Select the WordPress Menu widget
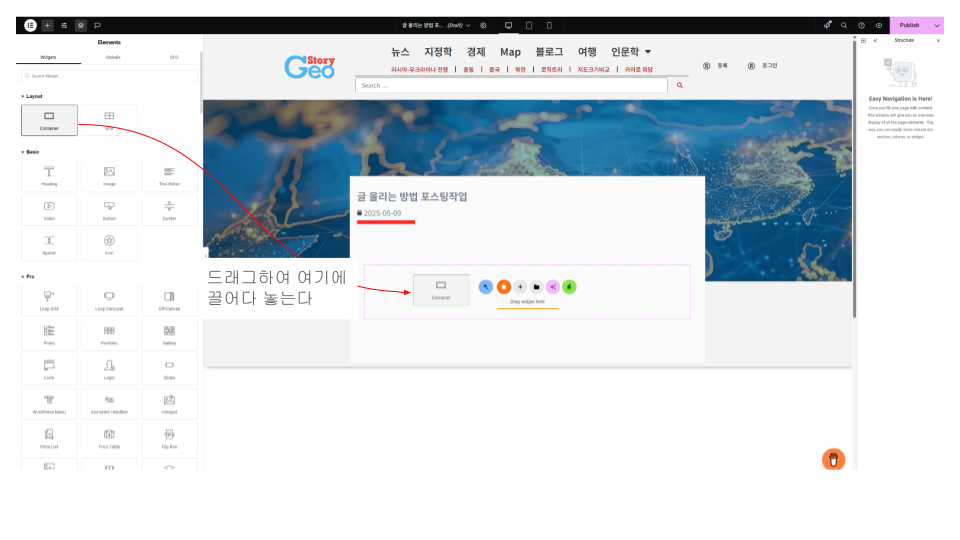 click(x=49, y=404)
